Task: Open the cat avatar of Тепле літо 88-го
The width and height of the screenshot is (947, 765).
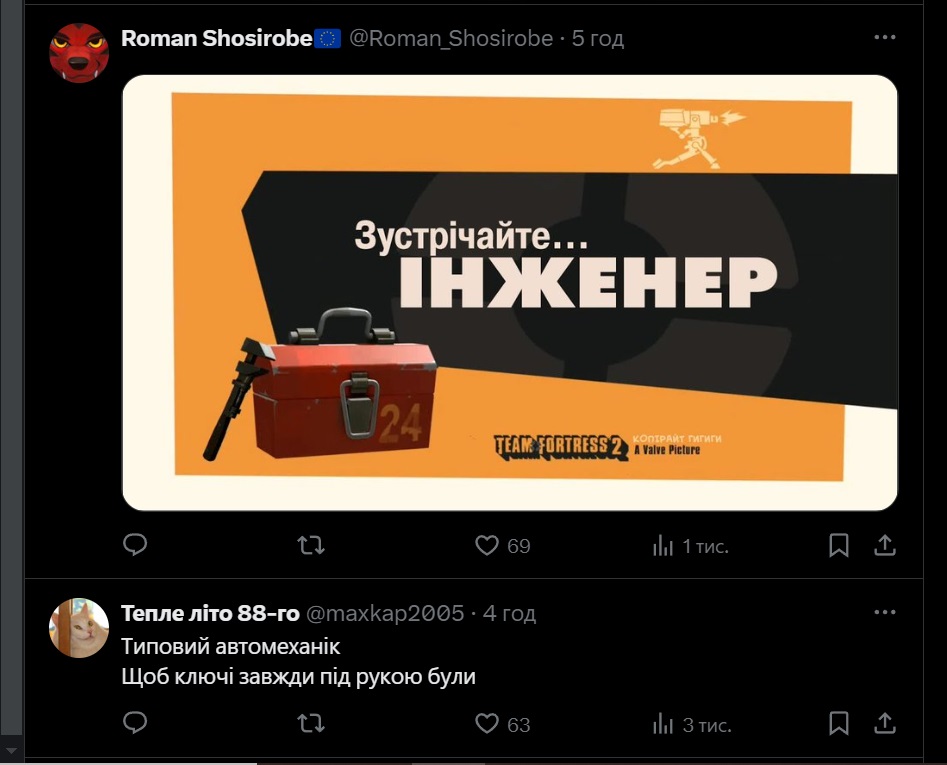Action: [x=79, y=628]
